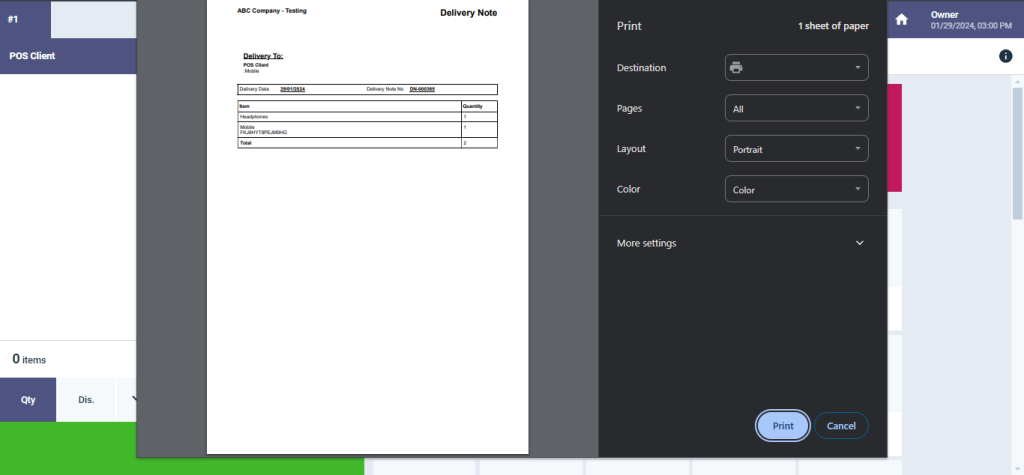Click the green pay area at bottom
Image resolution: width=1024 pixels, height=475 pixels.
point(182,449)
